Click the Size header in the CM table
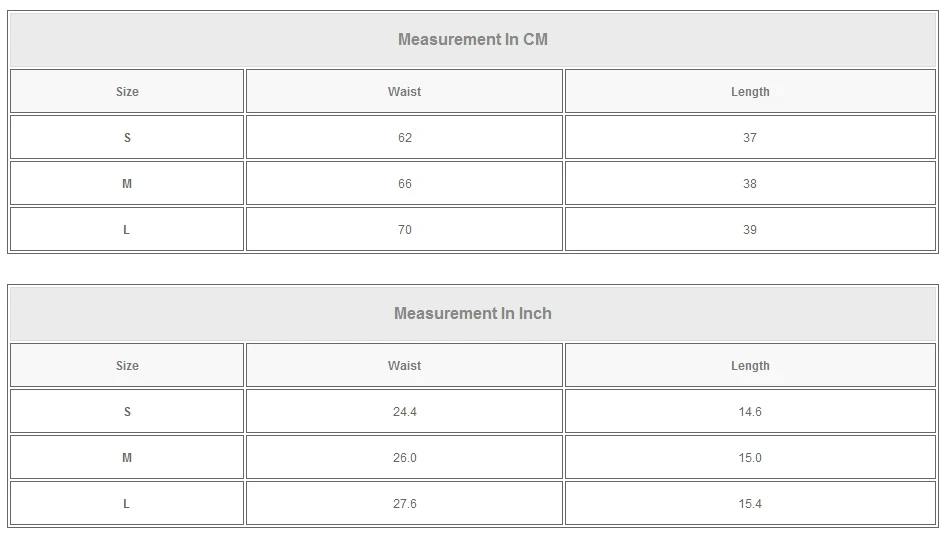 pyautogui.click(x=127, y=92)
